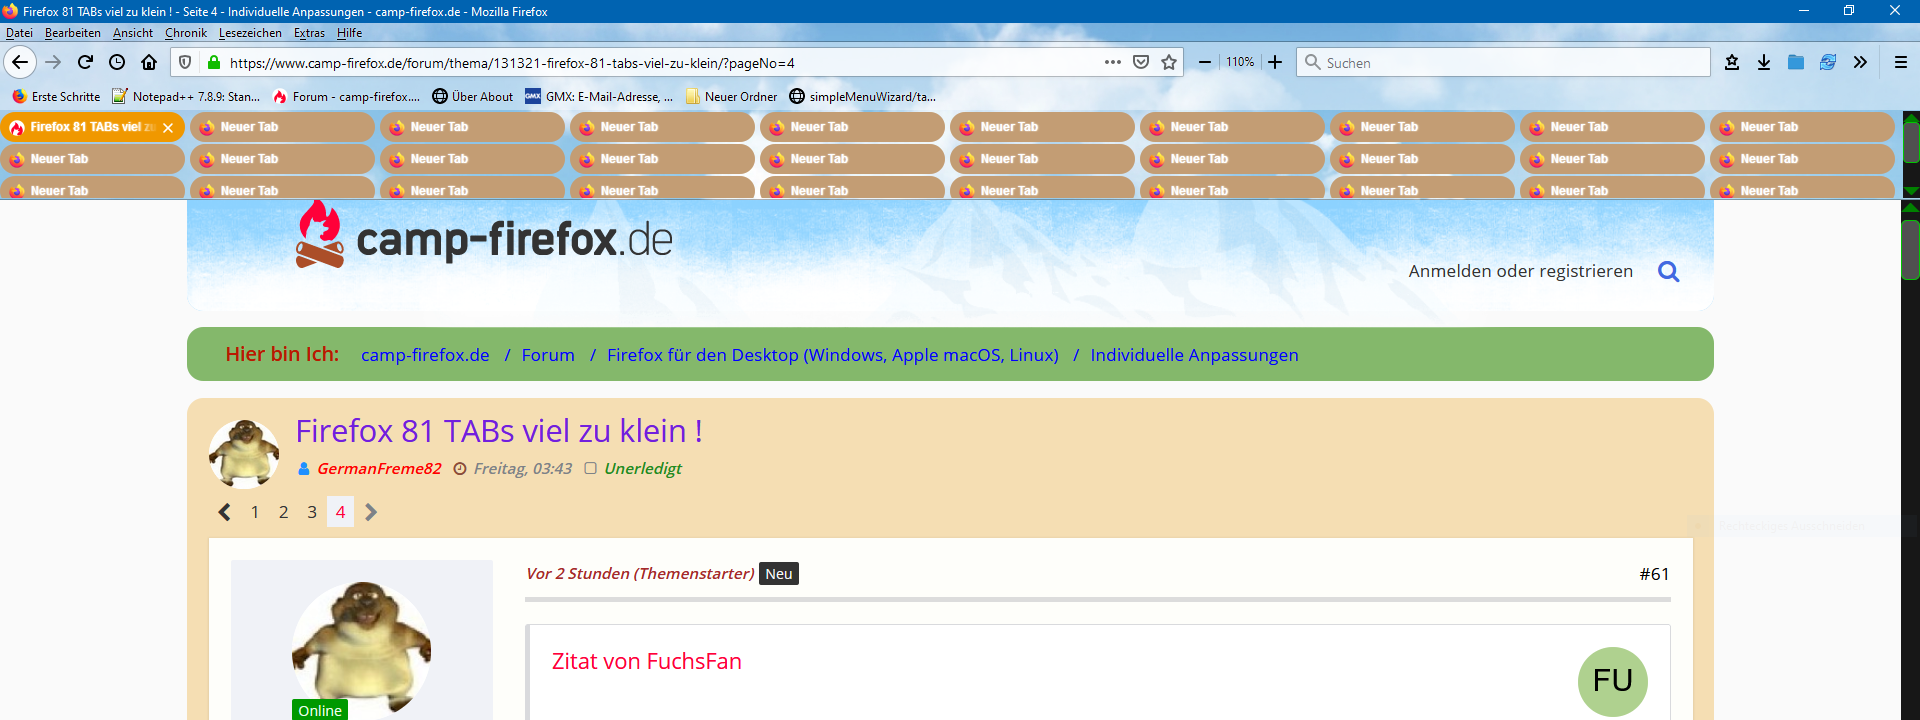Open the forum search magnifier

click(x=1668, y=271)
